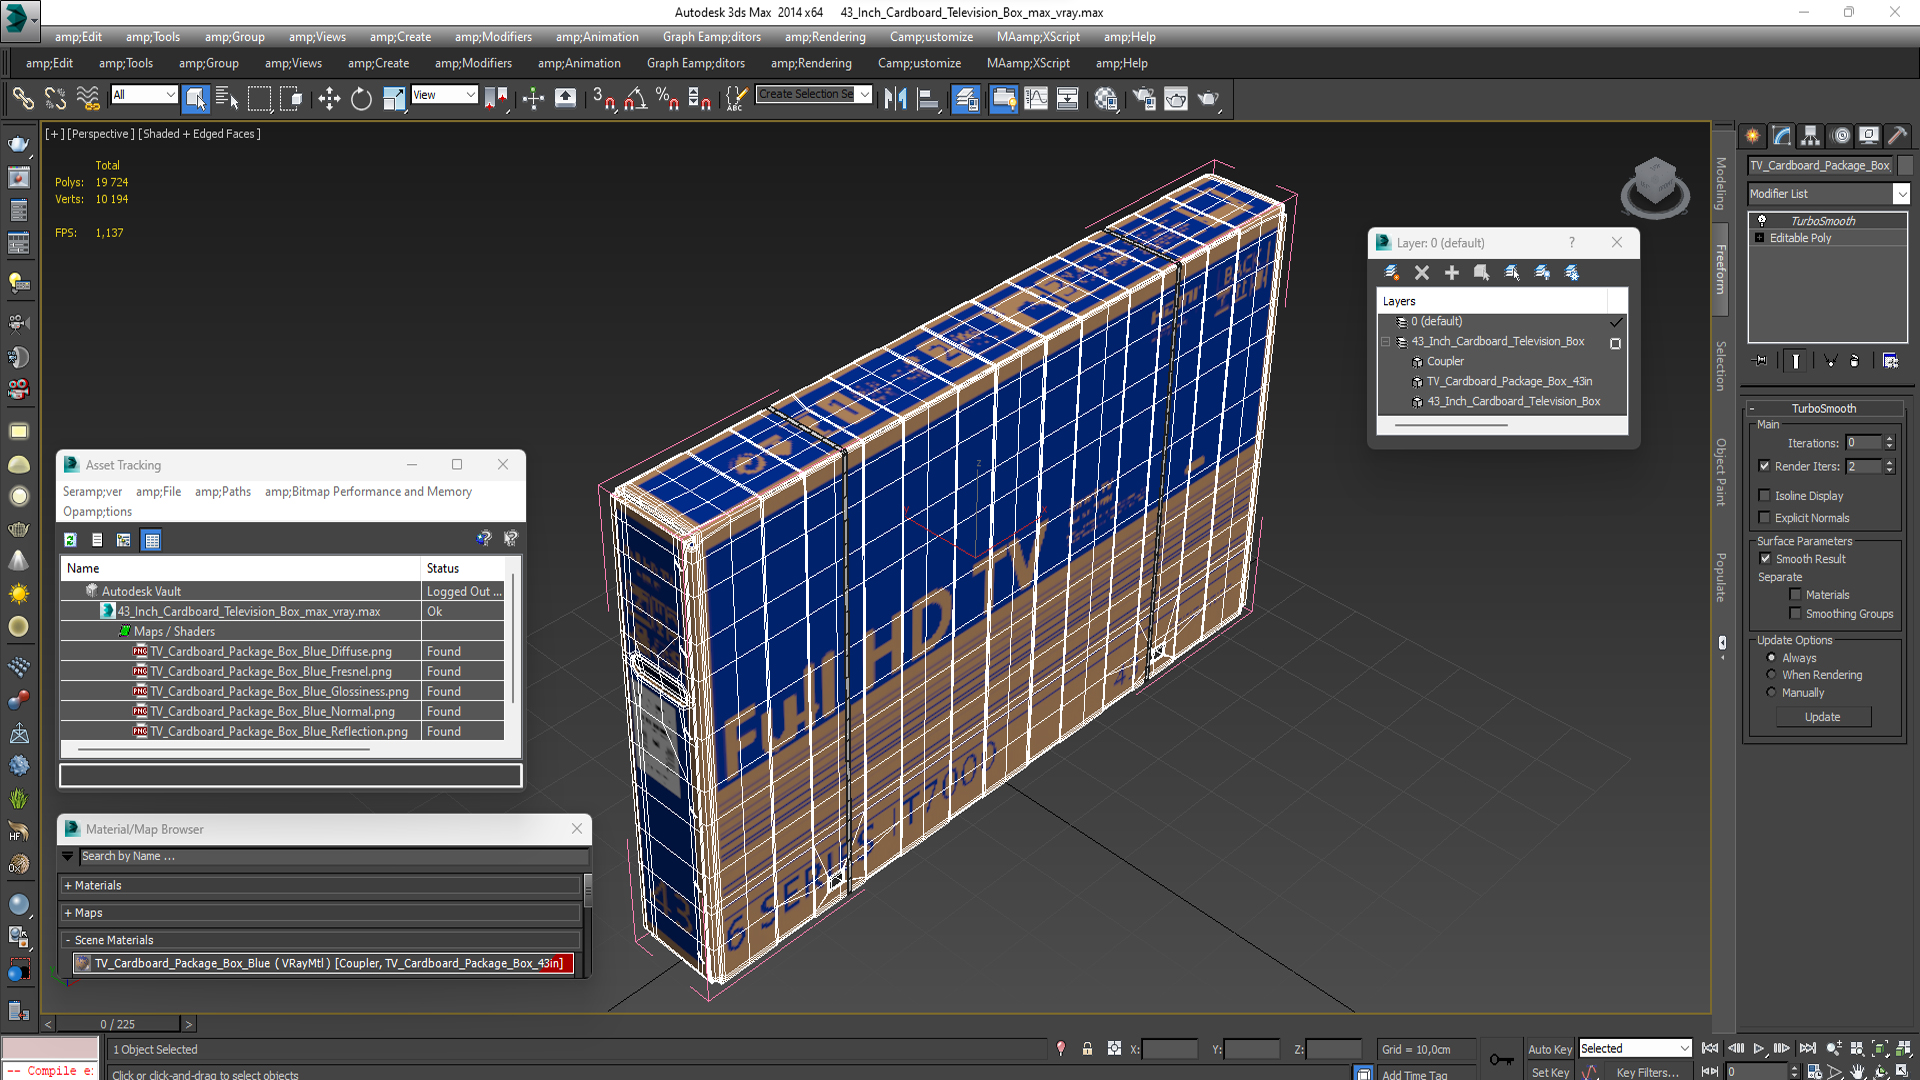Open the reference coordinate View dropdown
Viewport: 1920px width, 1080px height.
[x=444, y=94]
